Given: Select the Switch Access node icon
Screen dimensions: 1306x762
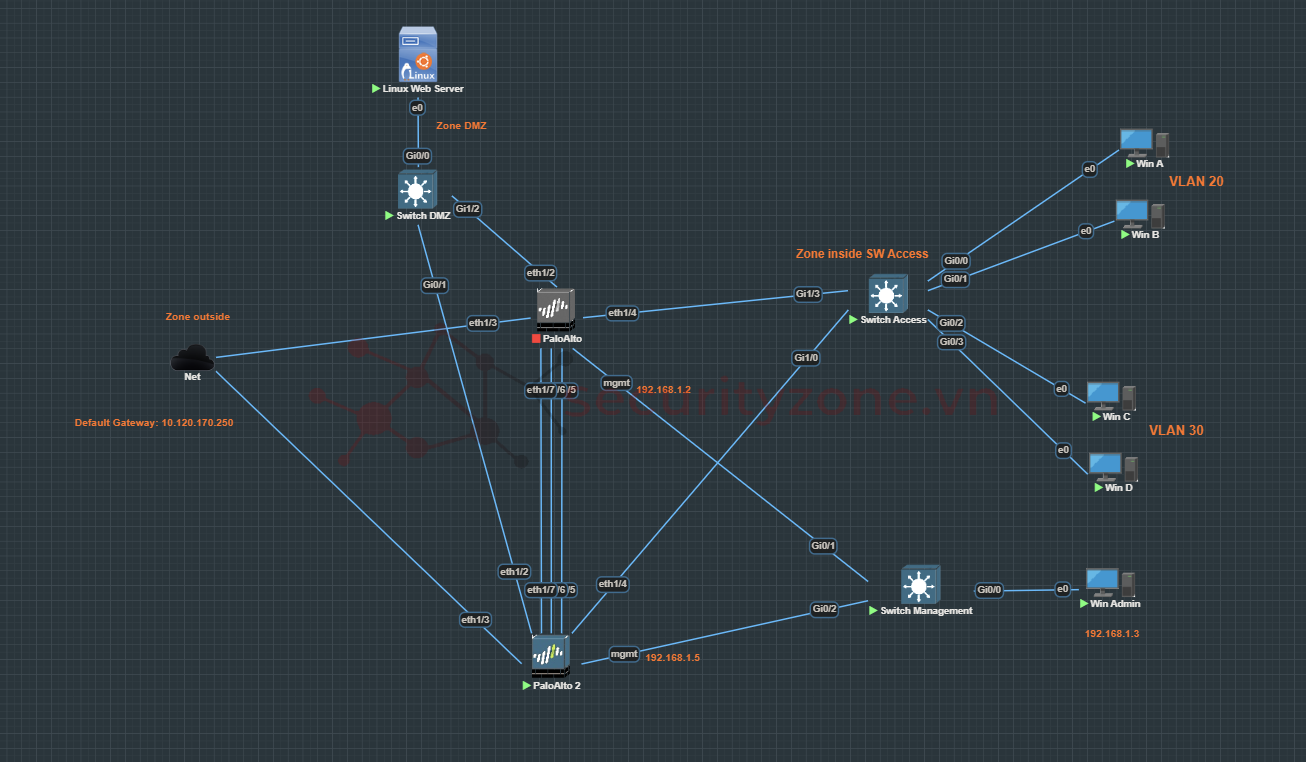Looking at the screenshot, I should pos(884,294).
